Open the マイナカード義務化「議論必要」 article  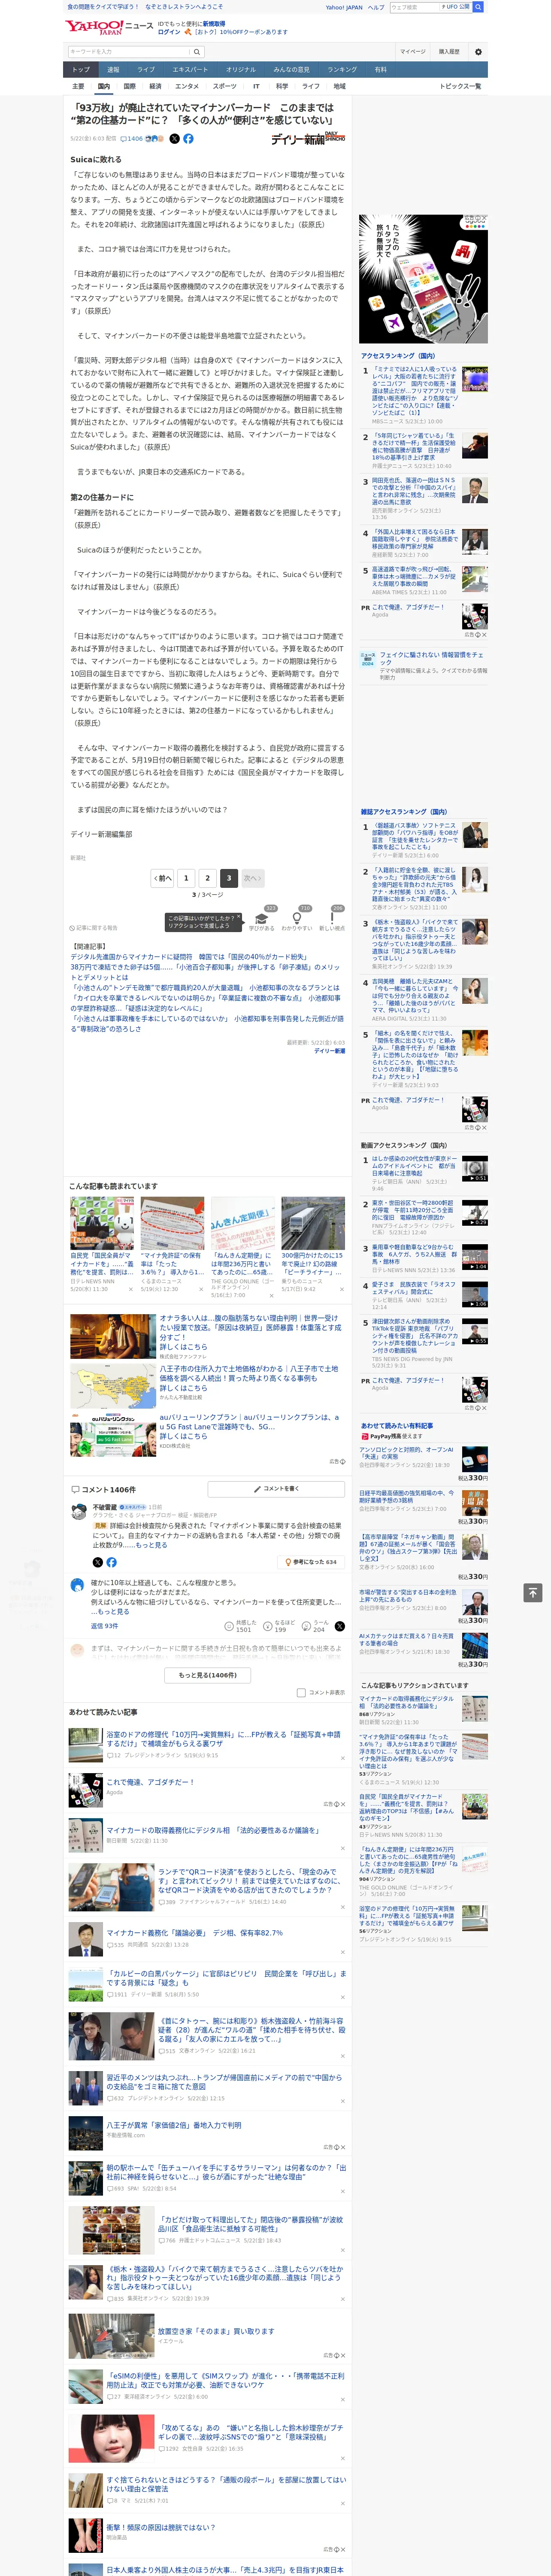[194, 1933]
